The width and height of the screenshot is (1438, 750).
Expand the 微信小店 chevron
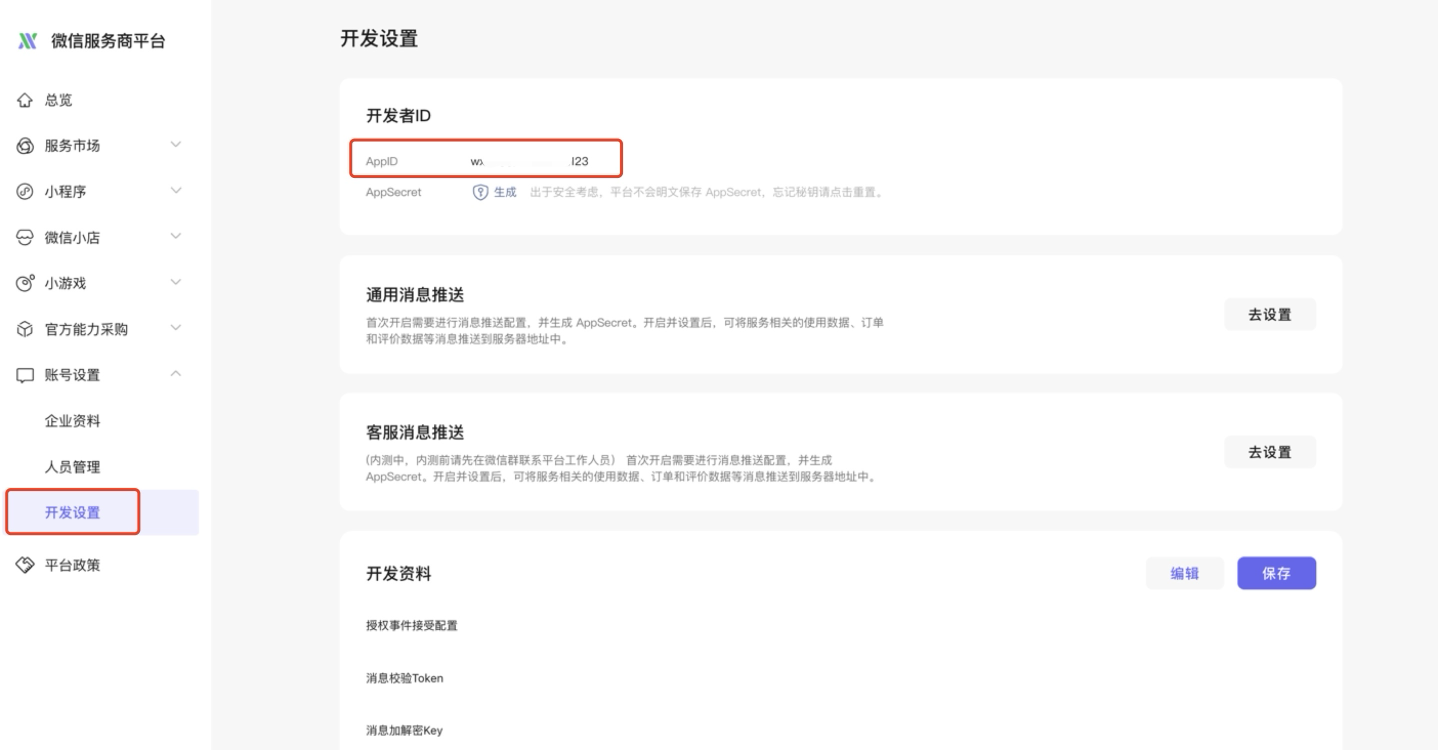point(176,237)
